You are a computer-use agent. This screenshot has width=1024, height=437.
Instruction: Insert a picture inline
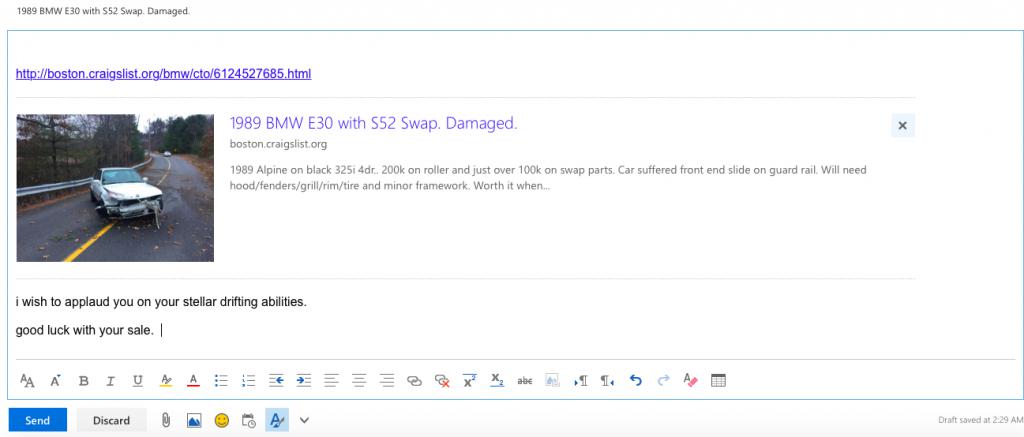point(194,421)
